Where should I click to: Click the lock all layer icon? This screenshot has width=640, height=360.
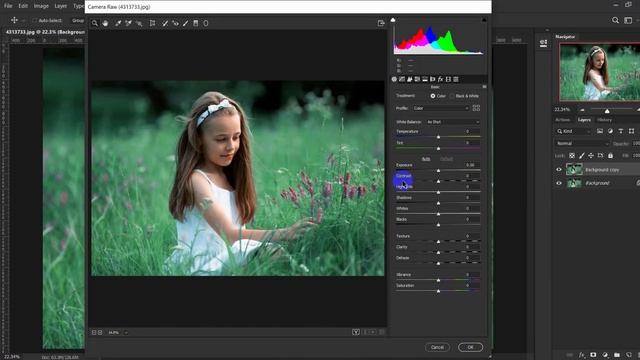coord(610,156)
